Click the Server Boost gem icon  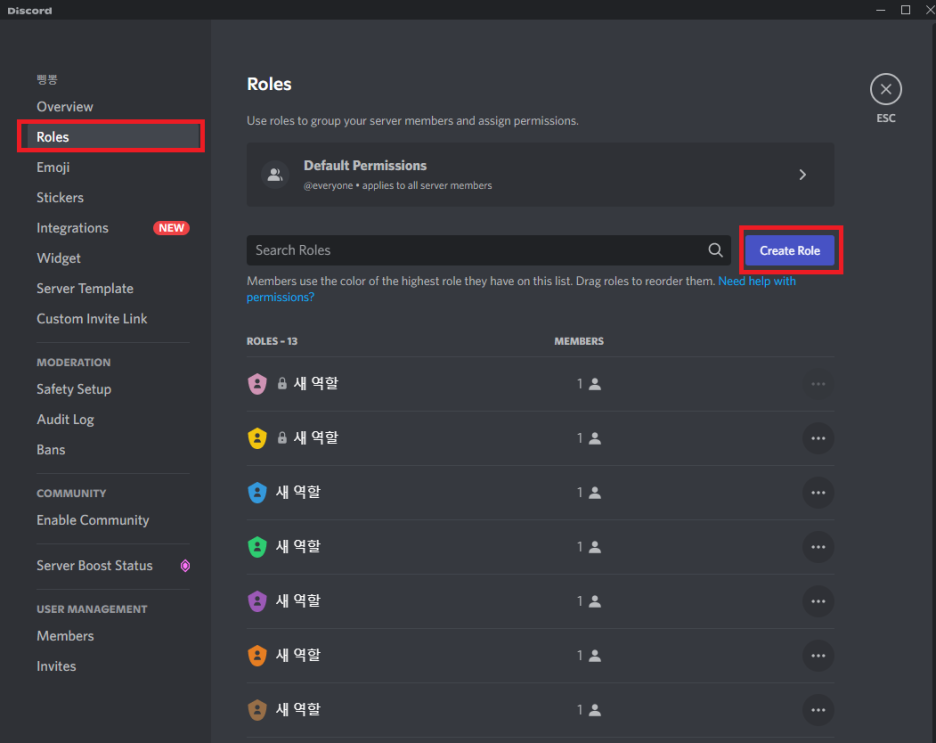click(x=185, y=566)
